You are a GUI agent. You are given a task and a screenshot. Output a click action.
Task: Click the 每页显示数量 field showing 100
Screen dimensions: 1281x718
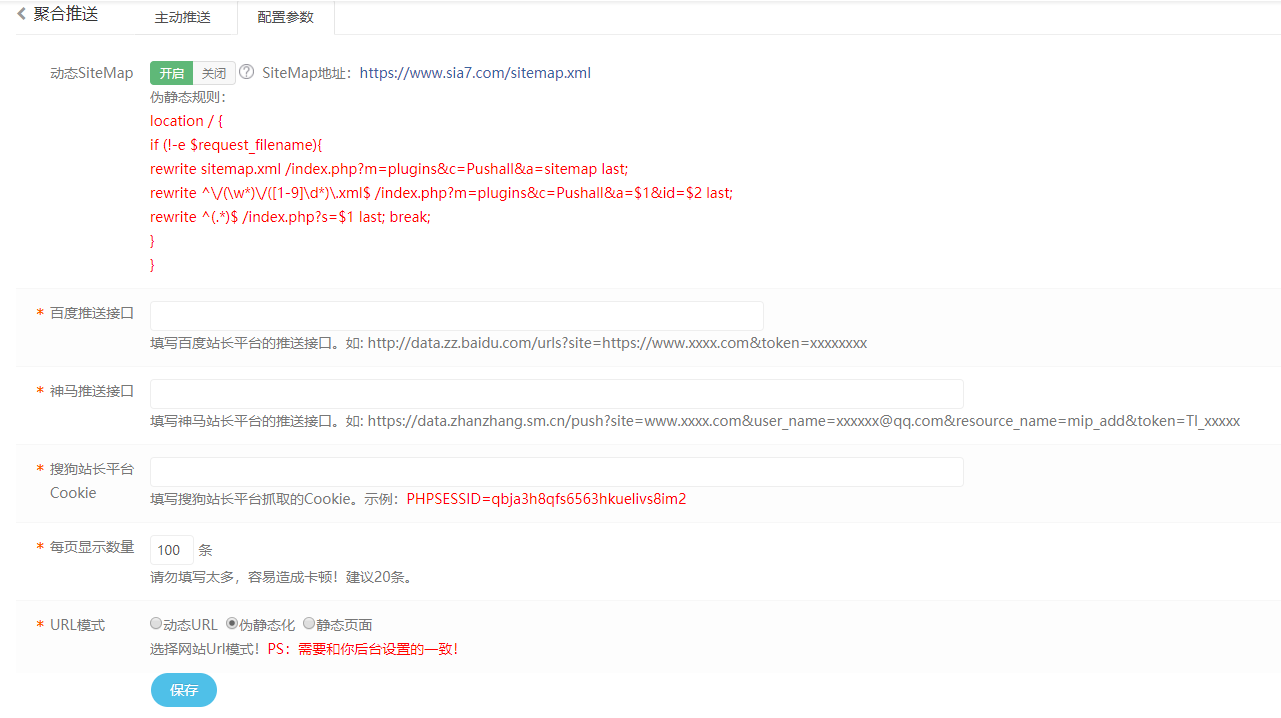pos(171,550)
